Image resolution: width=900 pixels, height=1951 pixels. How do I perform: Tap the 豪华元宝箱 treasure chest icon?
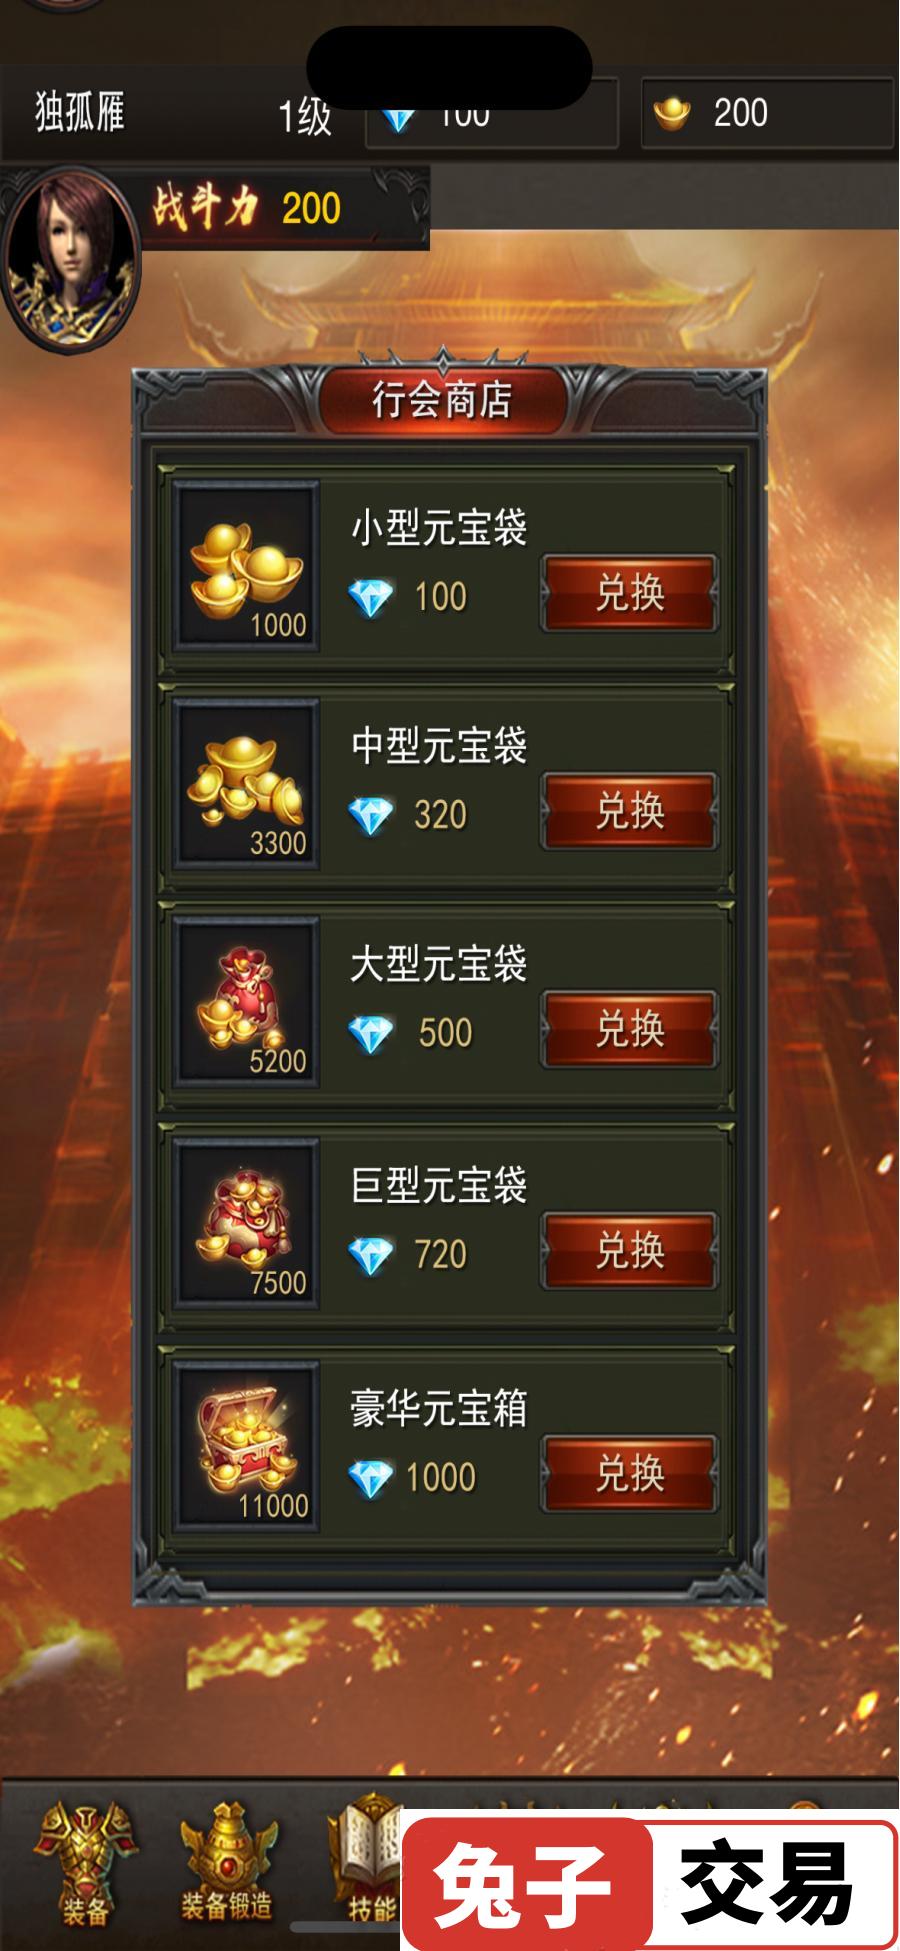246,1446
